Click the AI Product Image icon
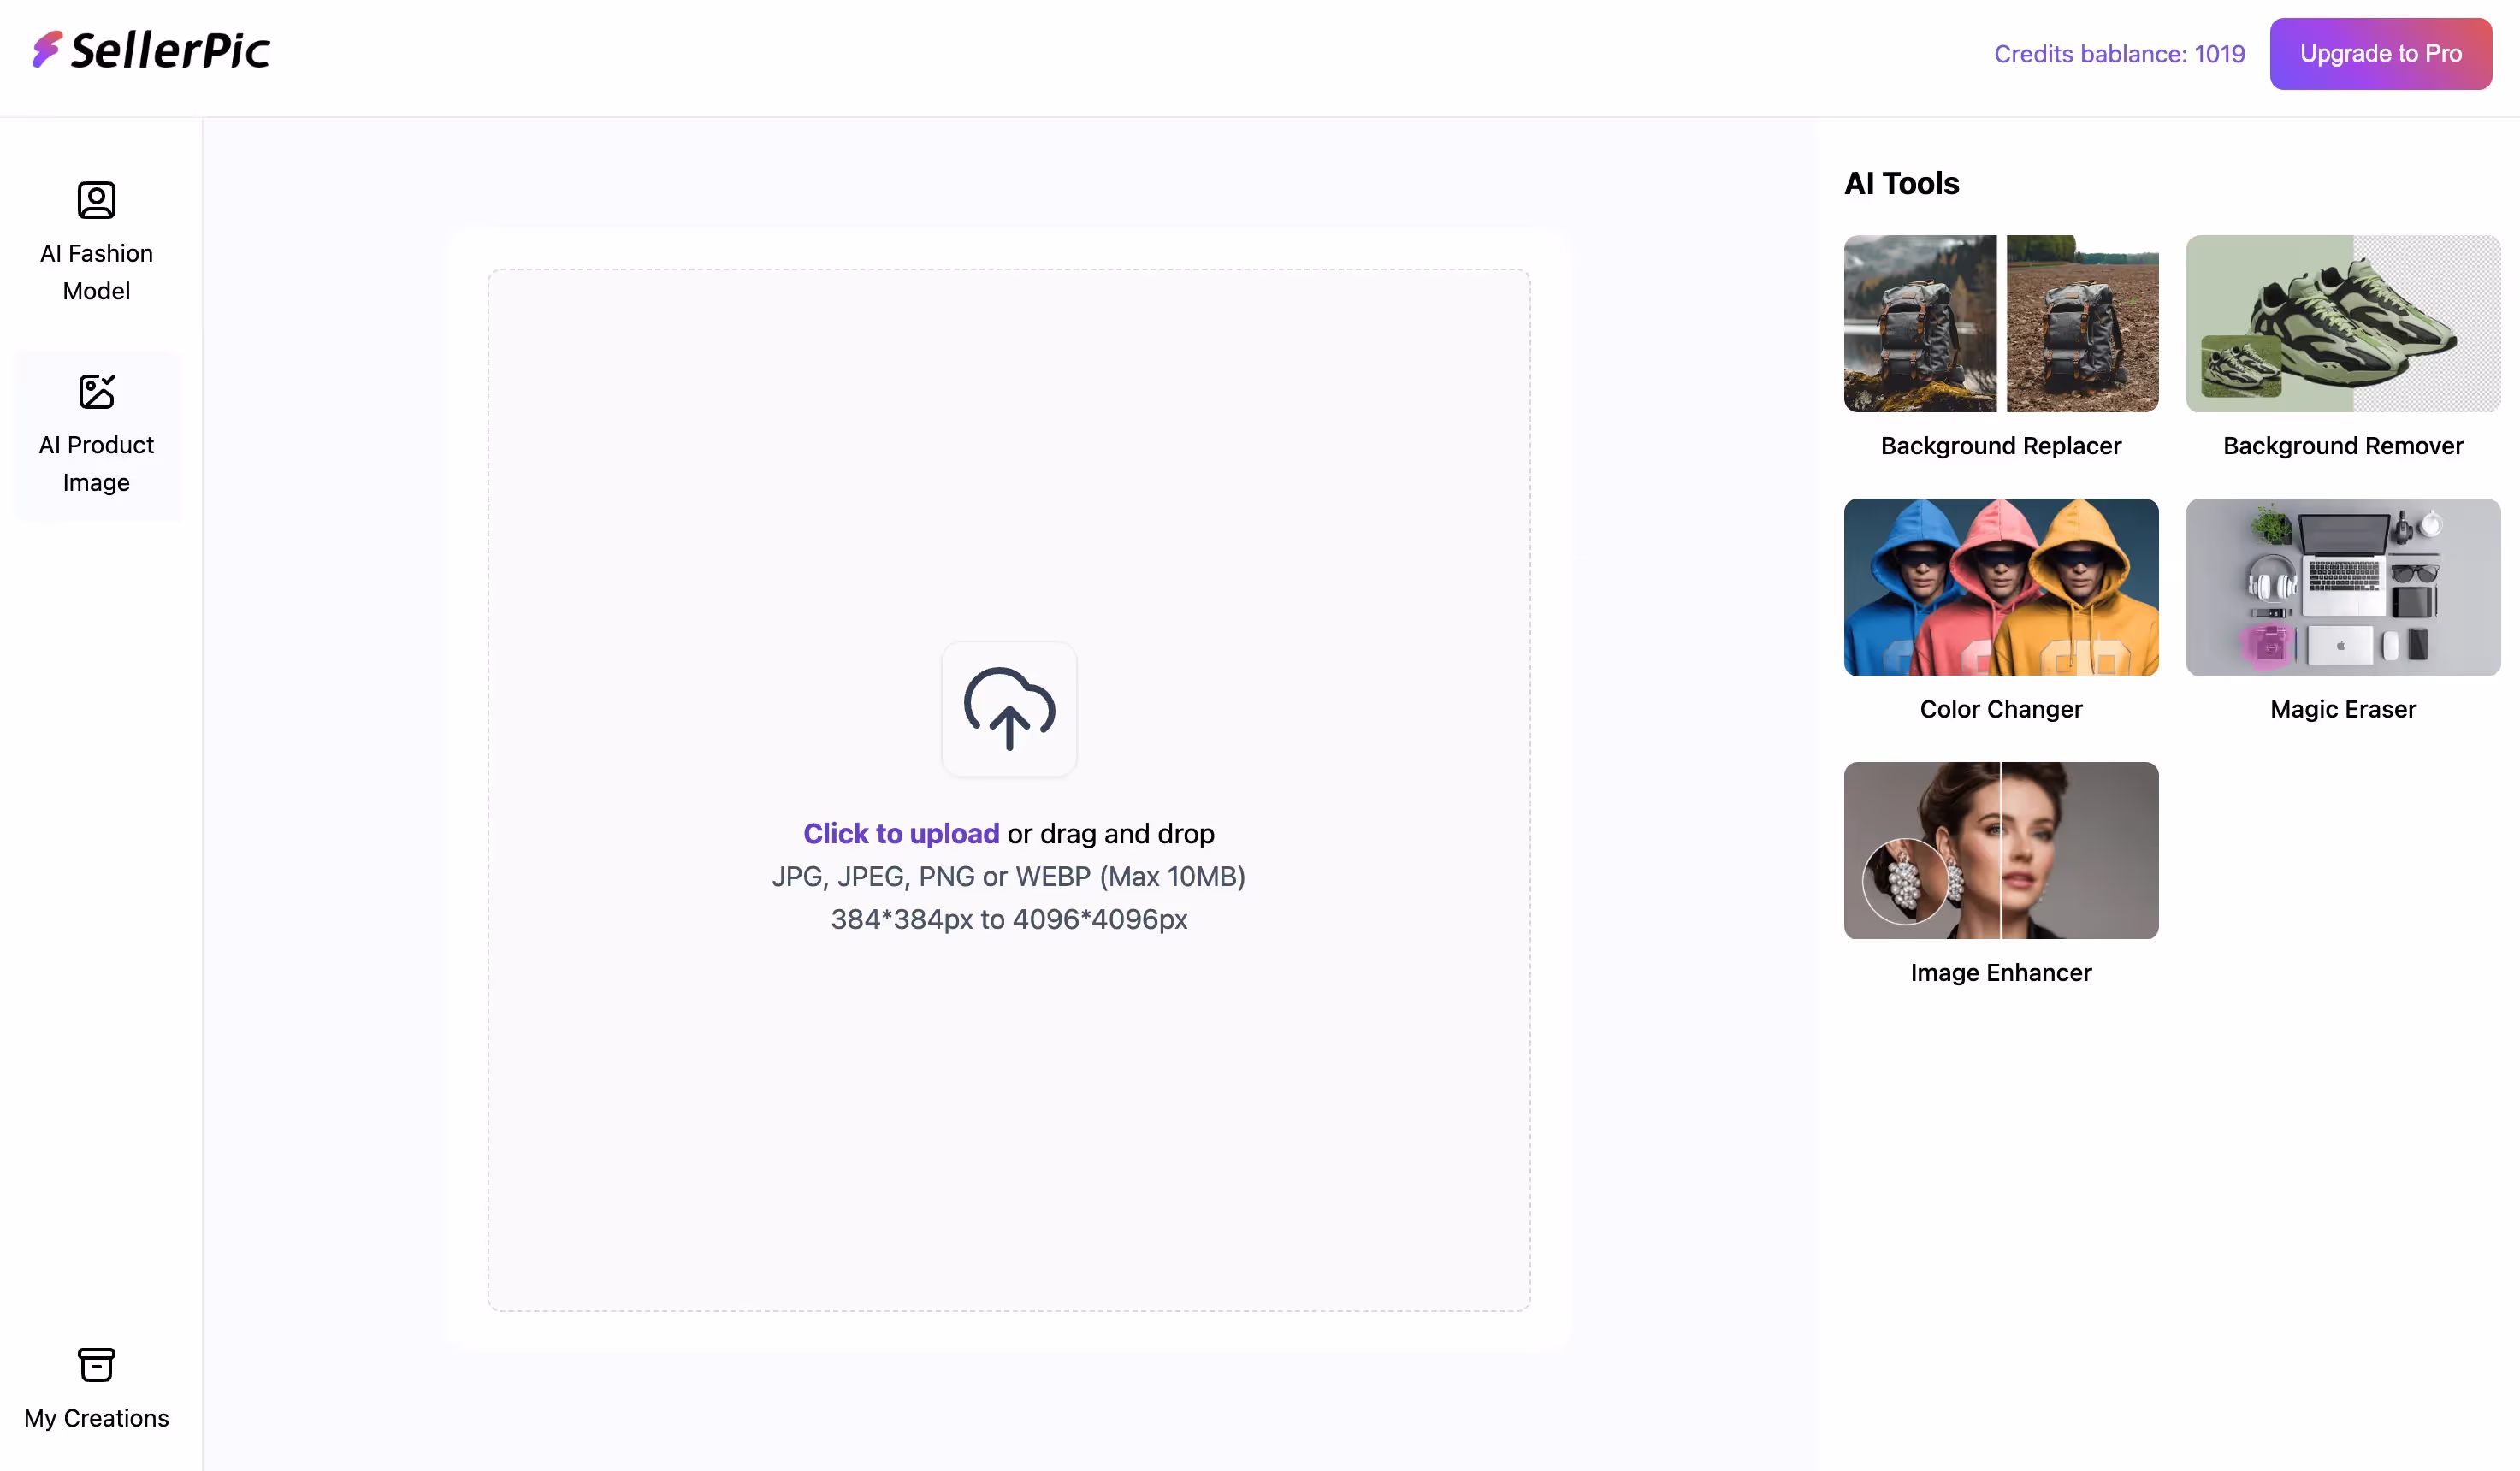 tap(96, 391)
